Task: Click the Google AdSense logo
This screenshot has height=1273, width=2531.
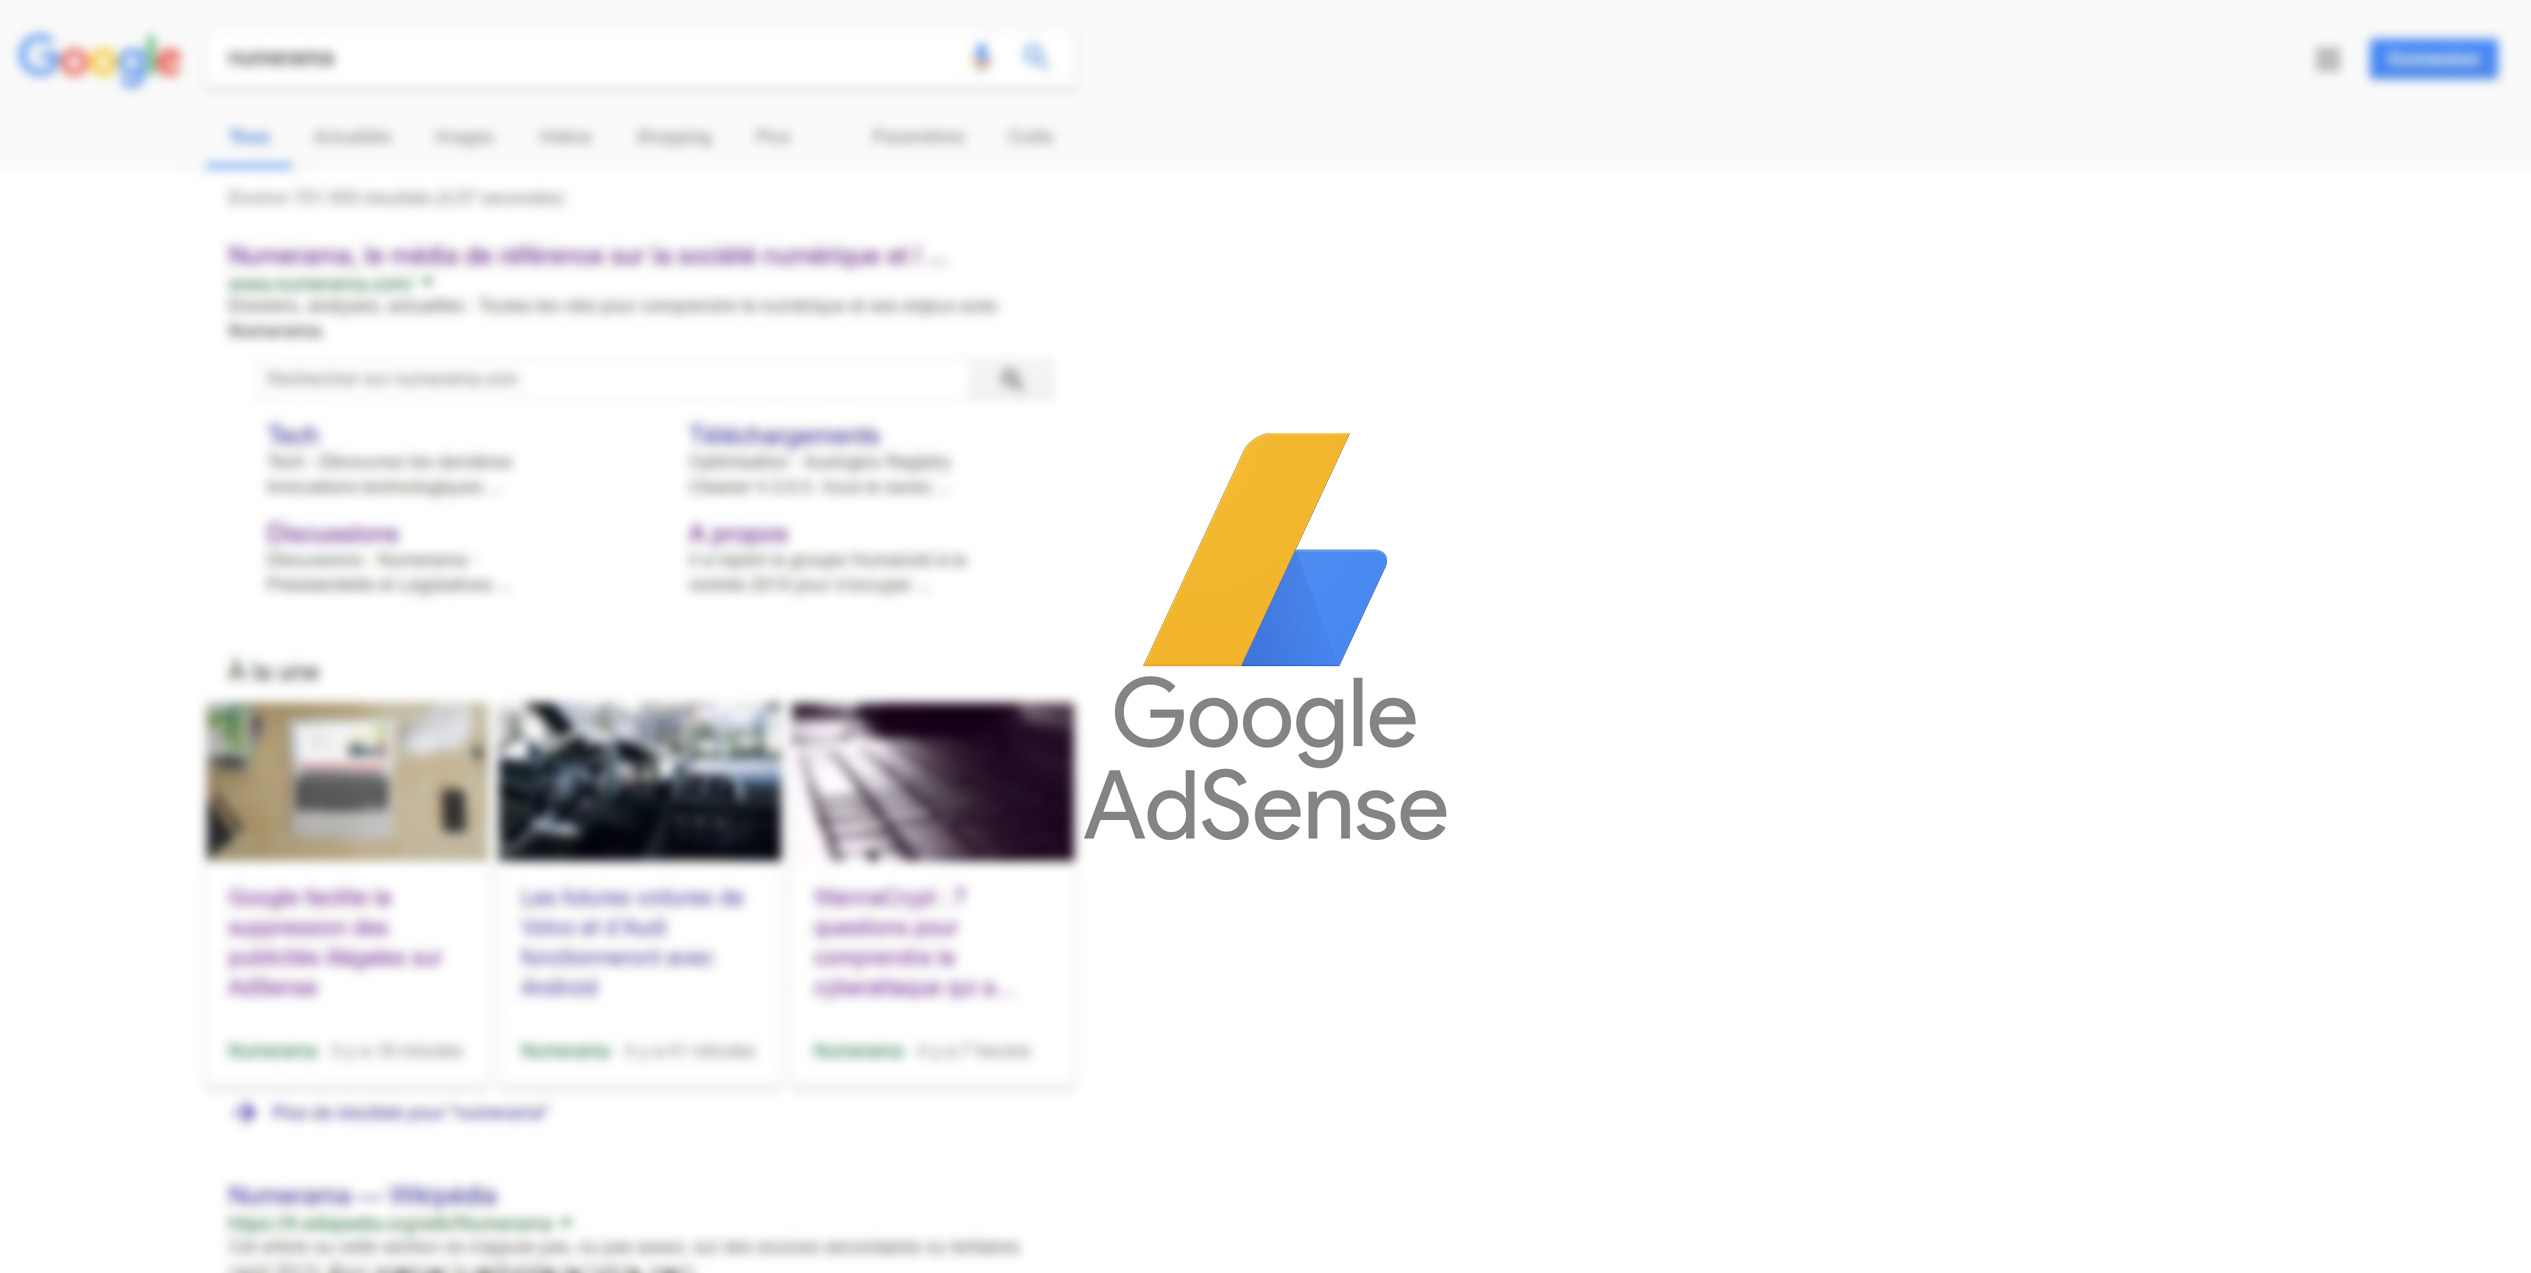Action: tap(1266, 637)
